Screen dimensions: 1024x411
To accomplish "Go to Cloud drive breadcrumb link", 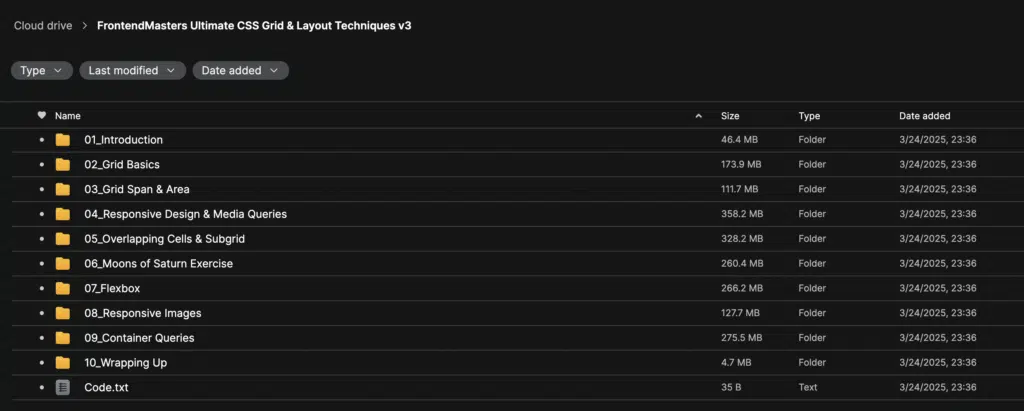I will (x=43, y=26).
